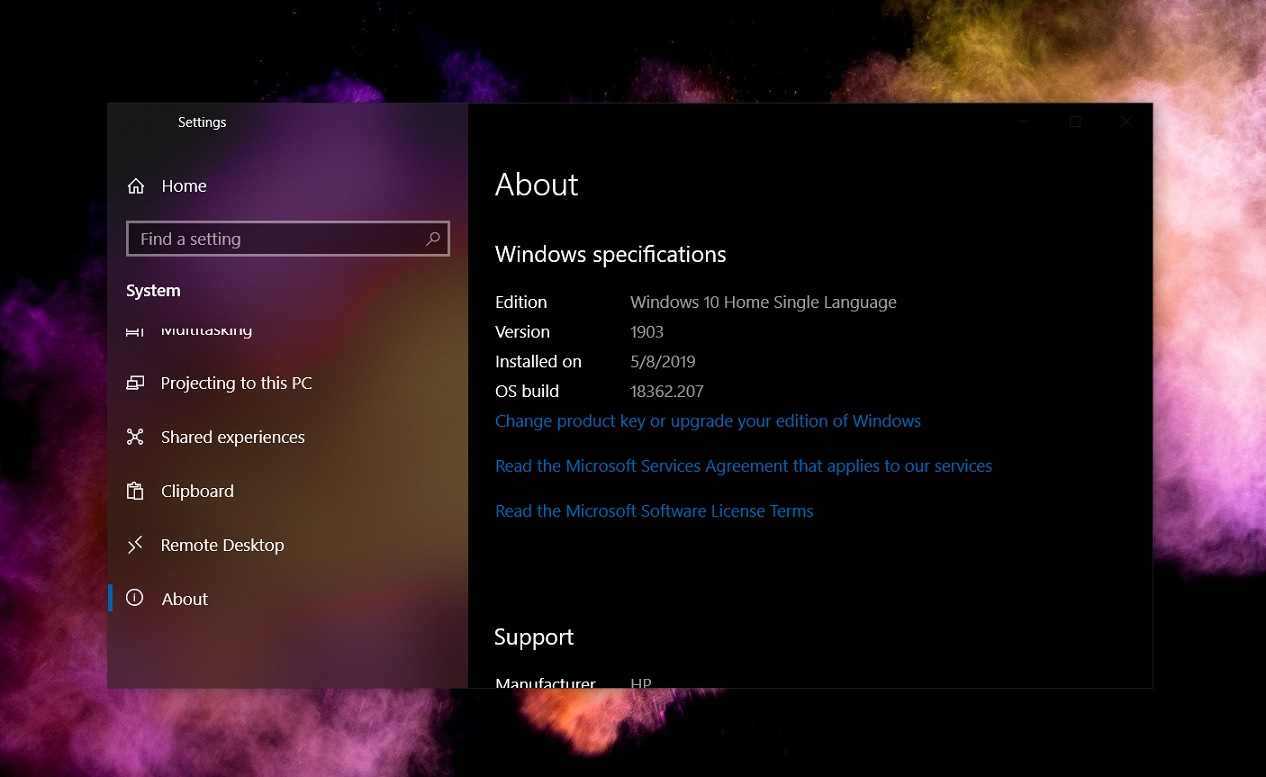Click the magnifier icon in the search box

click(x=433, y=239)
